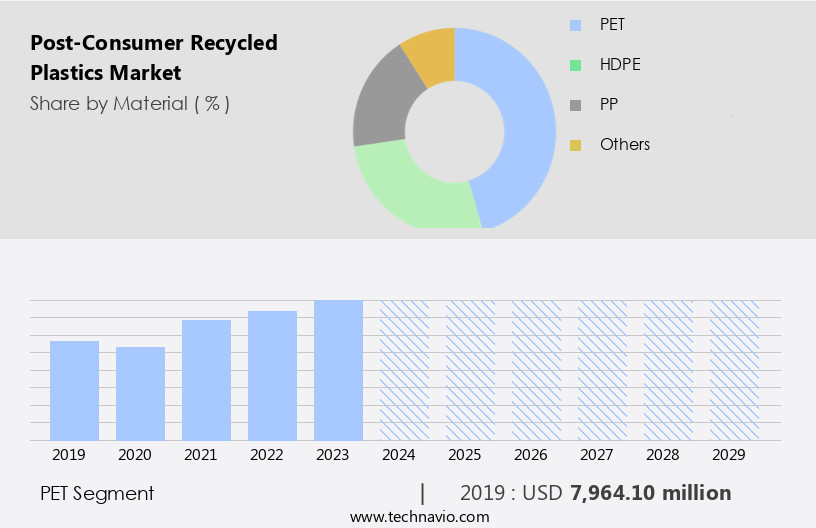Select the 2020 bar
The image size is (816, 528).
coord(140,393)
